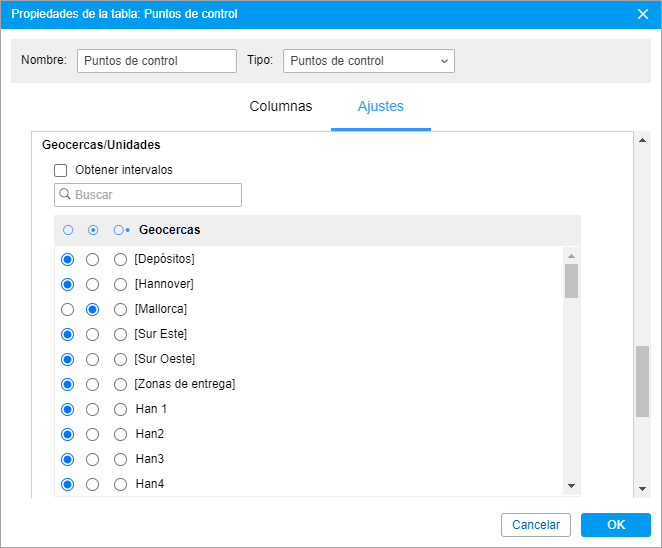The image size is (662, 548).
Task: Click inner list scroll up arrow
Action: click(x=571, y=256)
